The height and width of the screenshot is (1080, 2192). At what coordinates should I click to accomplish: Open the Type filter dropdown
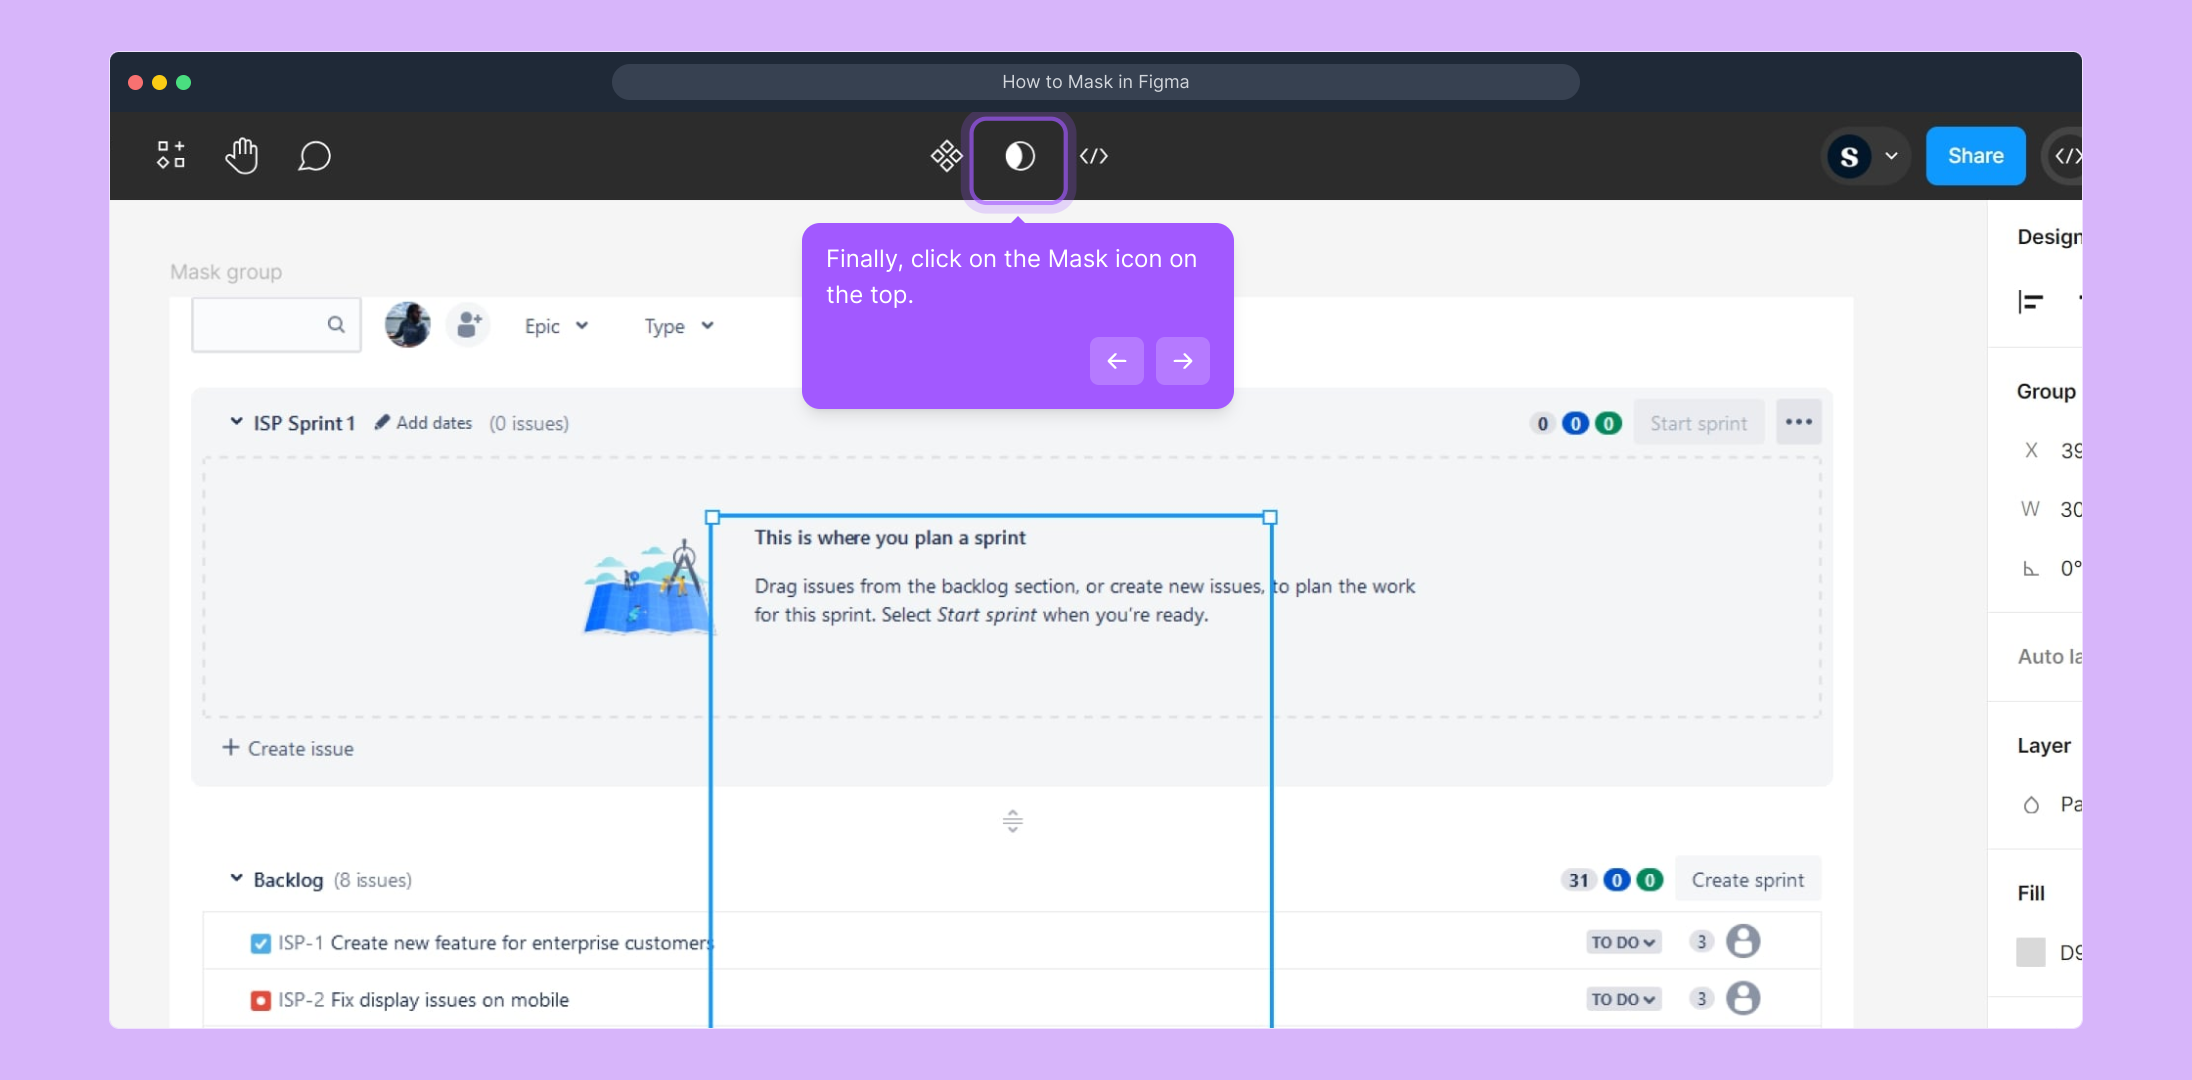point(678,326)
